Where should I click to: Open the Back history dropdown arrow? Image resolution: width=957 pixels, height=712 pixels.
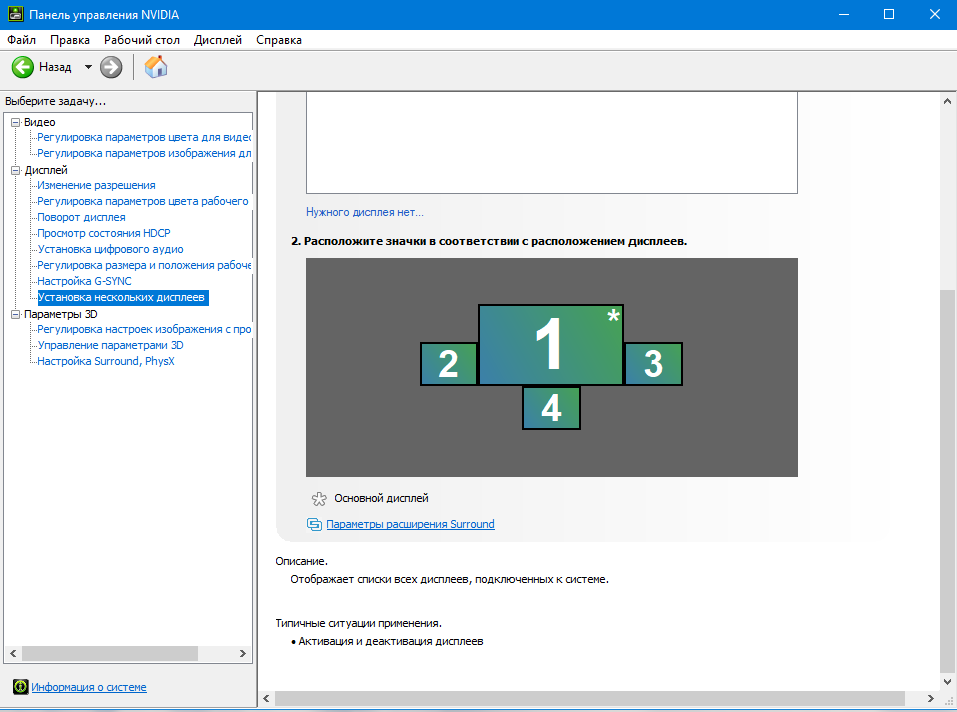pyautogui.click(x=88, y=67)
